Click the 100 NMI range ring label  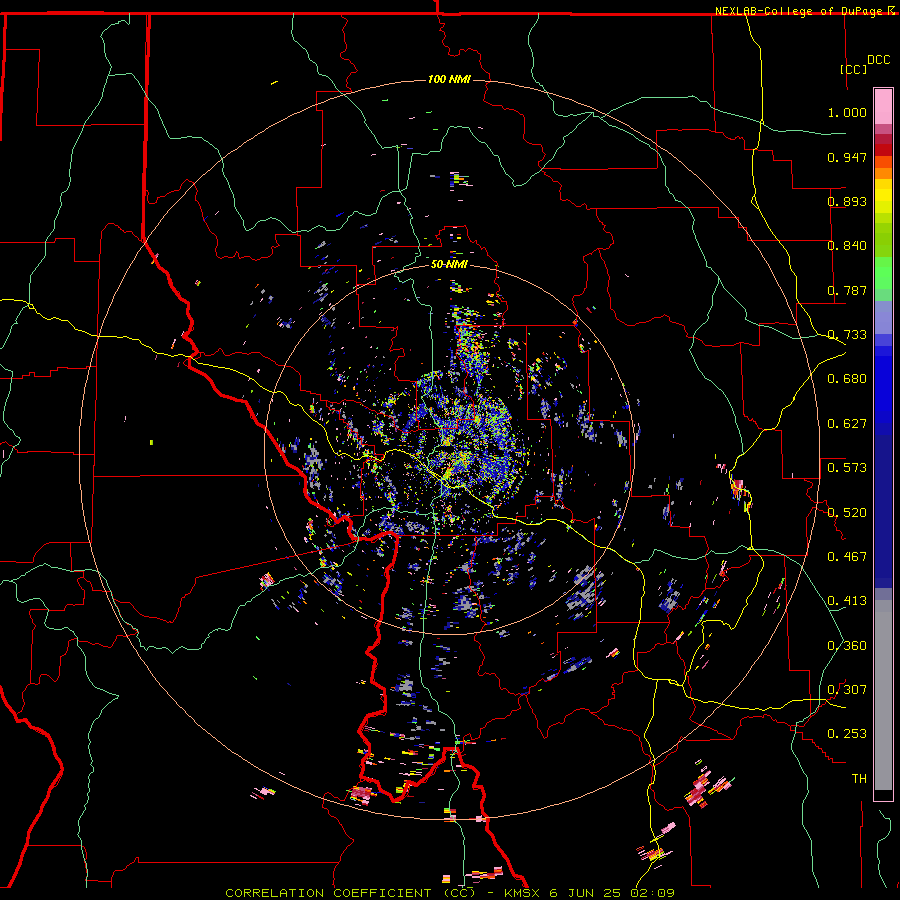[449, 79]
